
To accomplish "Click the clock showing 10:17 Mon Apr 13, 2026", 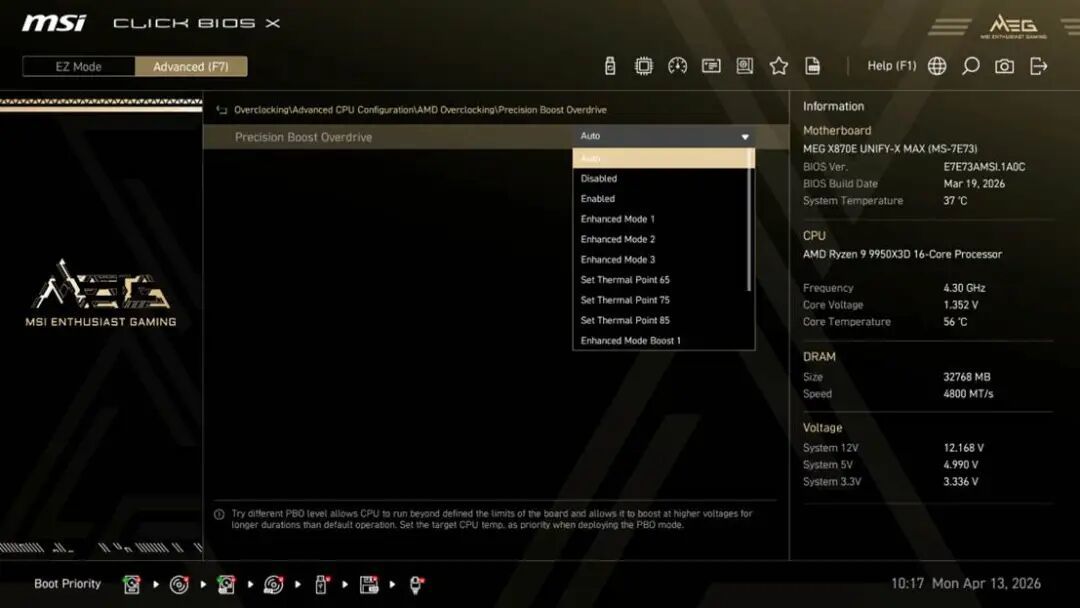I will click(x=966, y=583).
